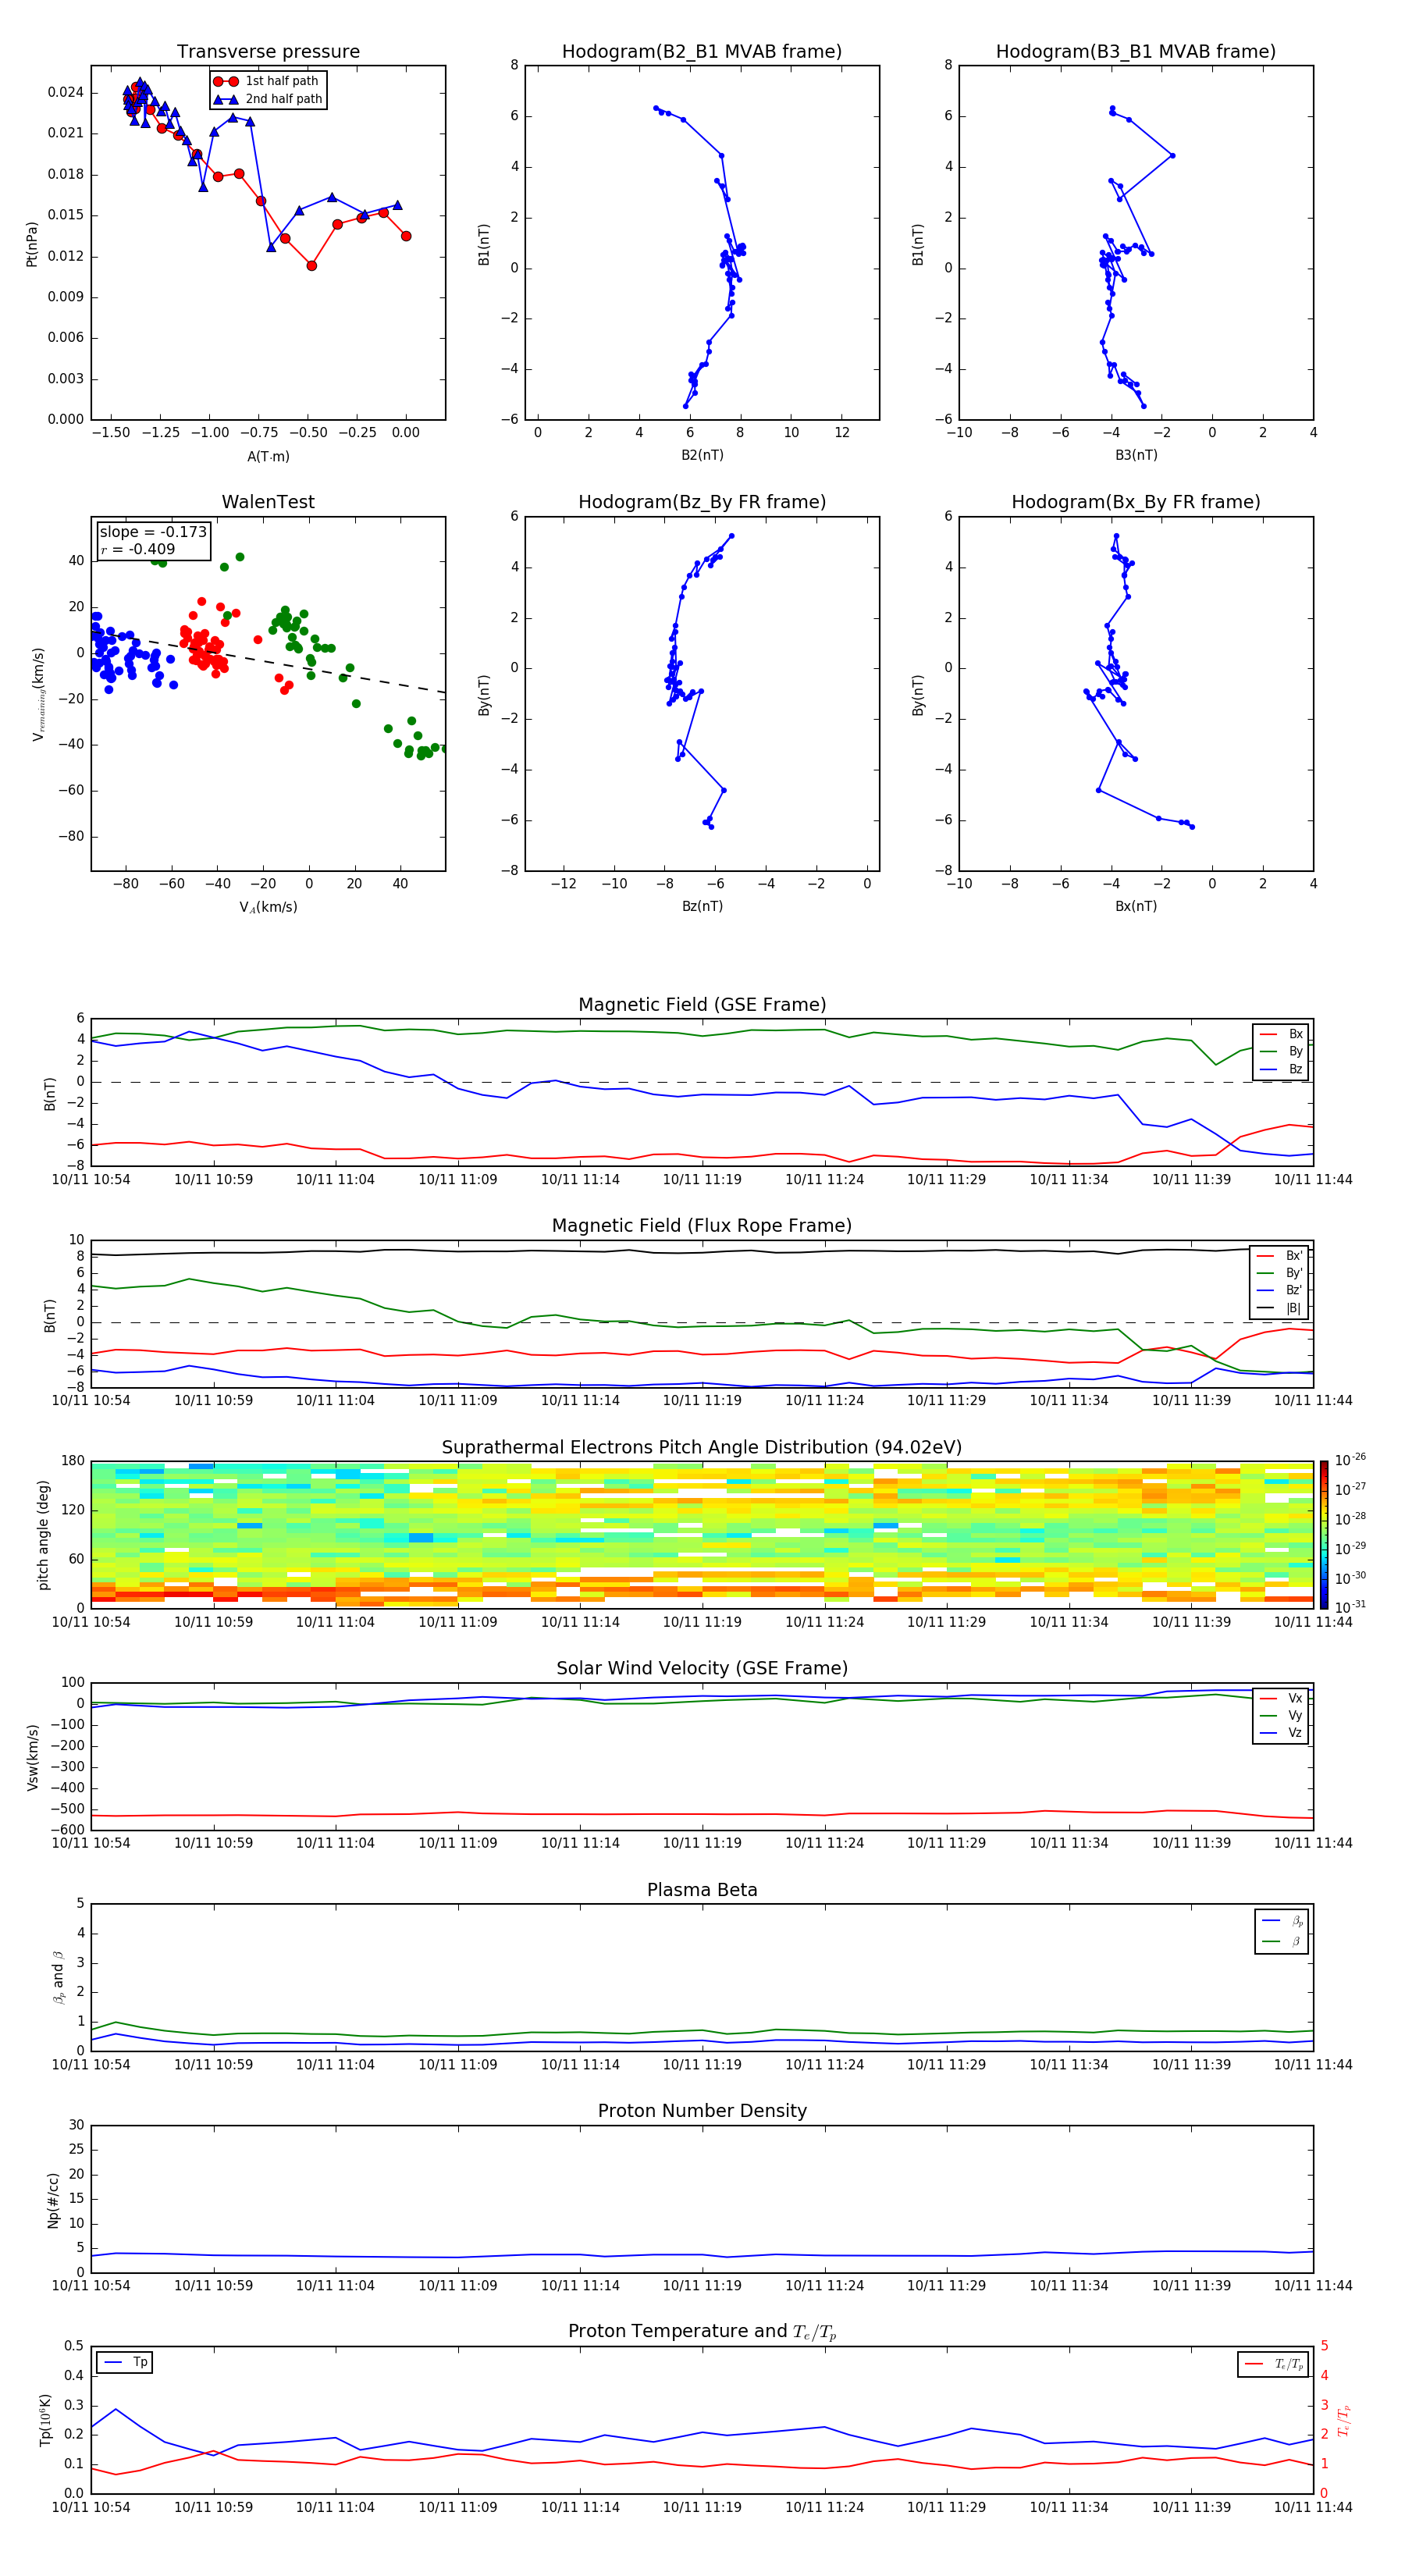This screenshot has width=1405, height=2576.
Task: Click the "Pt(nPa)" y-axis label
Action: coord(32,243)
